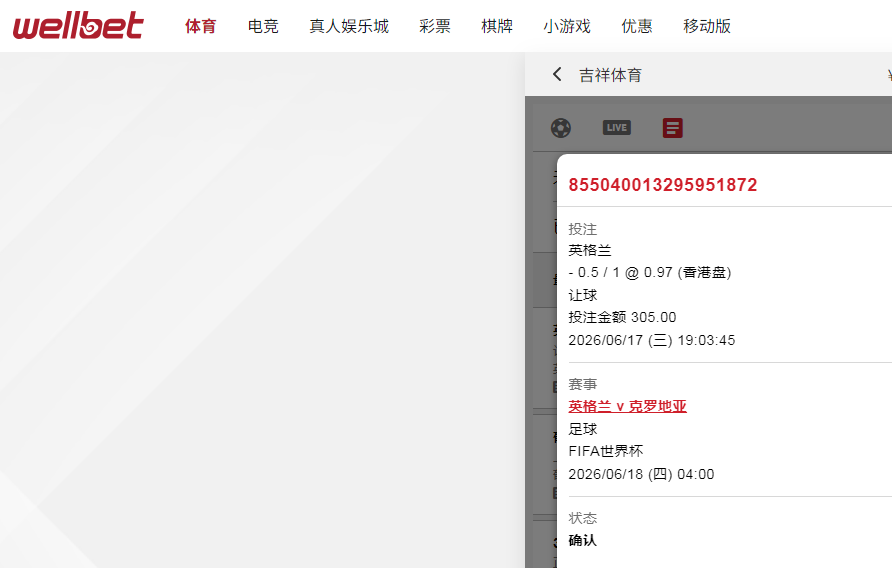Screen dimensions: 892x568
Task: Go to 真人娱乐城 live casino
Action: [x=349, y=26]
